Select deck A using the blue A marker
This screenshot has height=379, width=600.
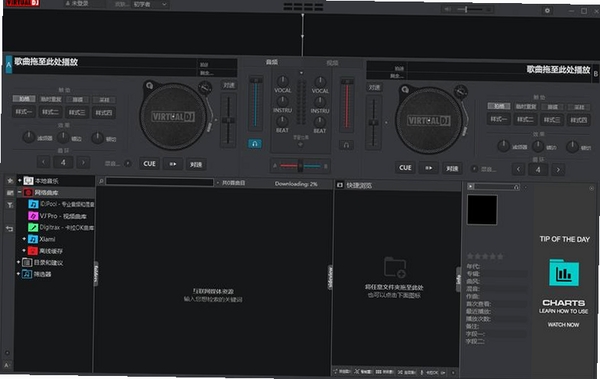pos(9,65)
